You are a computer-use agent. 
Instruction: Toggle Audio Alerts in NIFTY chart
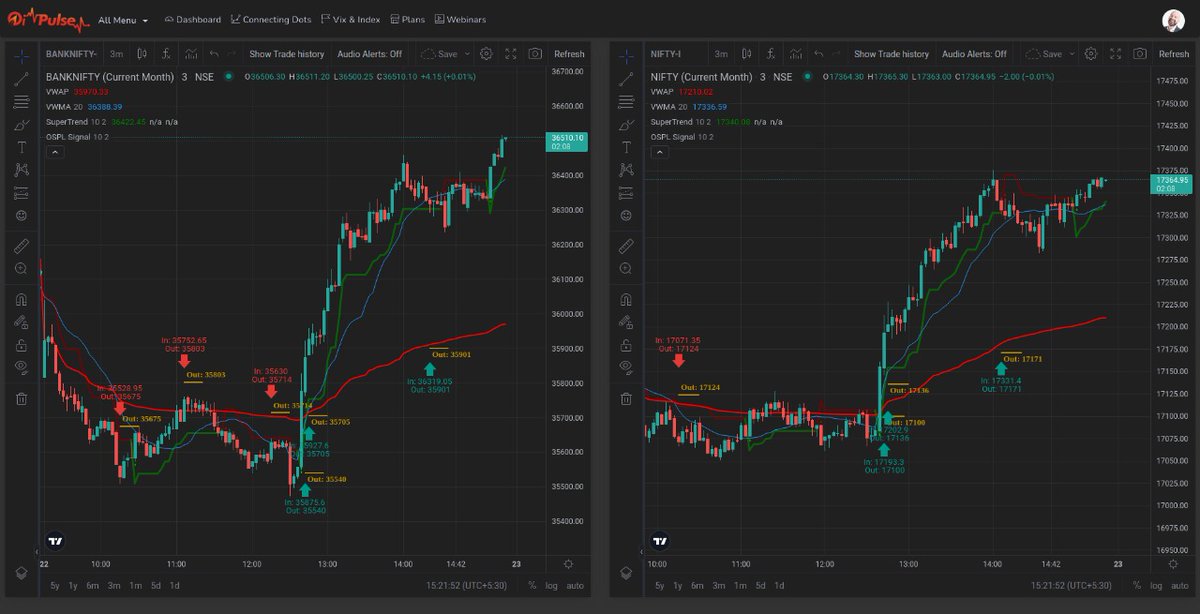click(974, 54)
